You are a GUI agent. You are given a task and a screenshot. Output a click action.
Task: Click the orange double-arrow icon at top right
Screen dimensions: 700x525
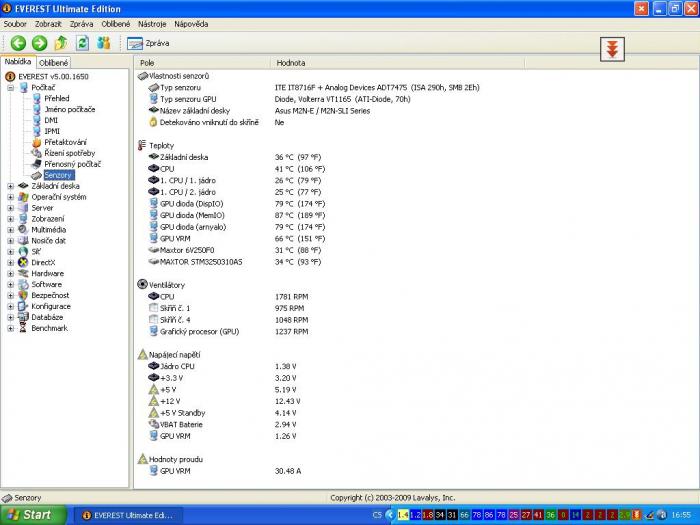coord(612,49)
